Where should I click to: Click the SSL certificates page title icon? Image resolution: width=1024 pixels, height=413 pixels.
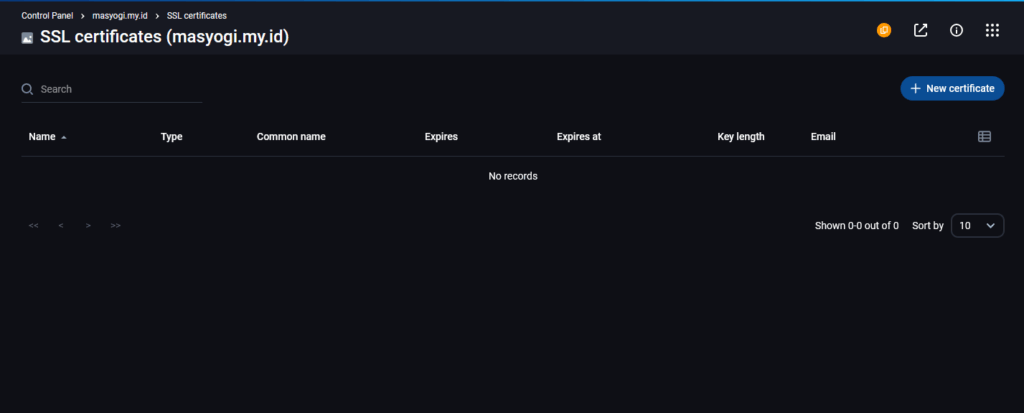pyautogui.click(x=27, y=37)
